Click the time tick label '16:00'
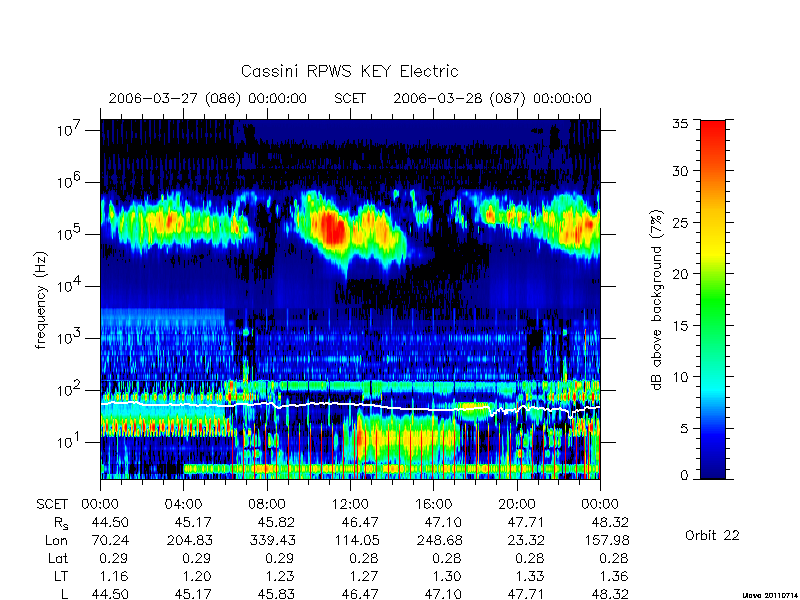Viewport: 800px width, 600px height. coord(434,505)
